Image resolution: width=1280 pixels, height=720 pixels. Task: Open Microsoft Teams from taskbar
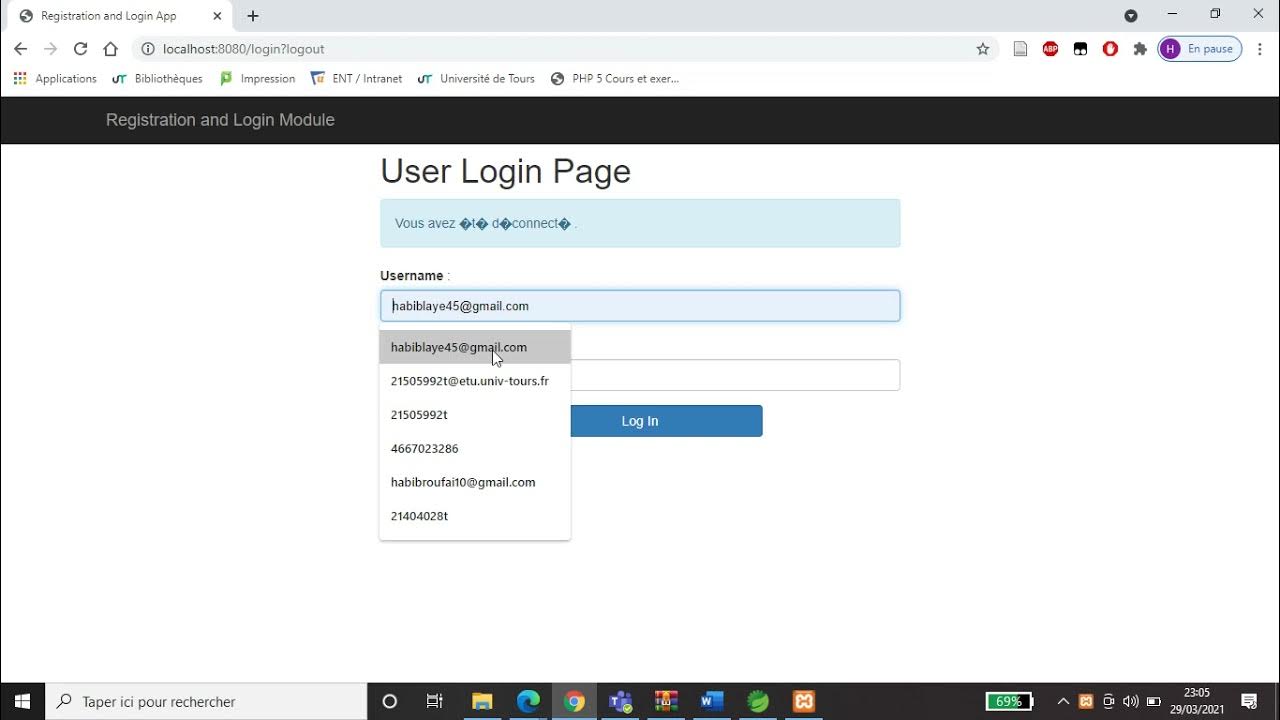[620, 702]
